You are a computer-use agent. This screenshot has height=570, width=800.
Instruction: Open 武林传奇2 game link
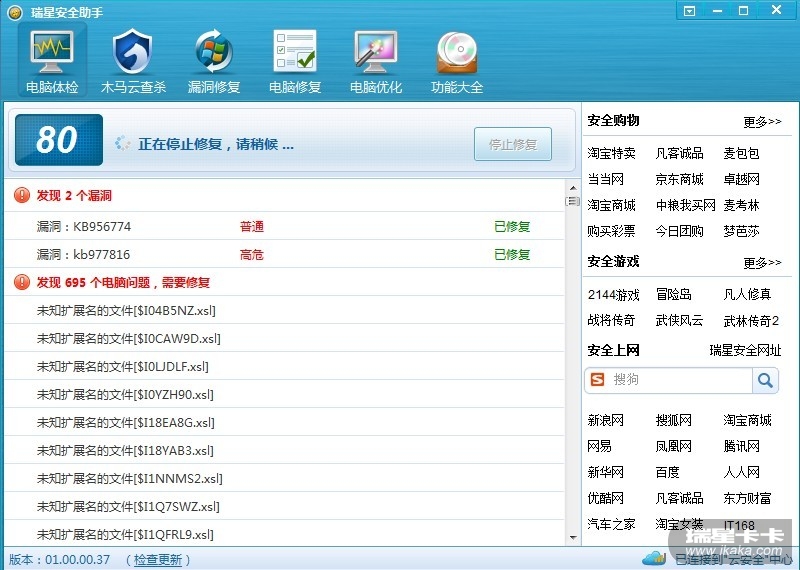pyautogui.click(x=751, y=321)
